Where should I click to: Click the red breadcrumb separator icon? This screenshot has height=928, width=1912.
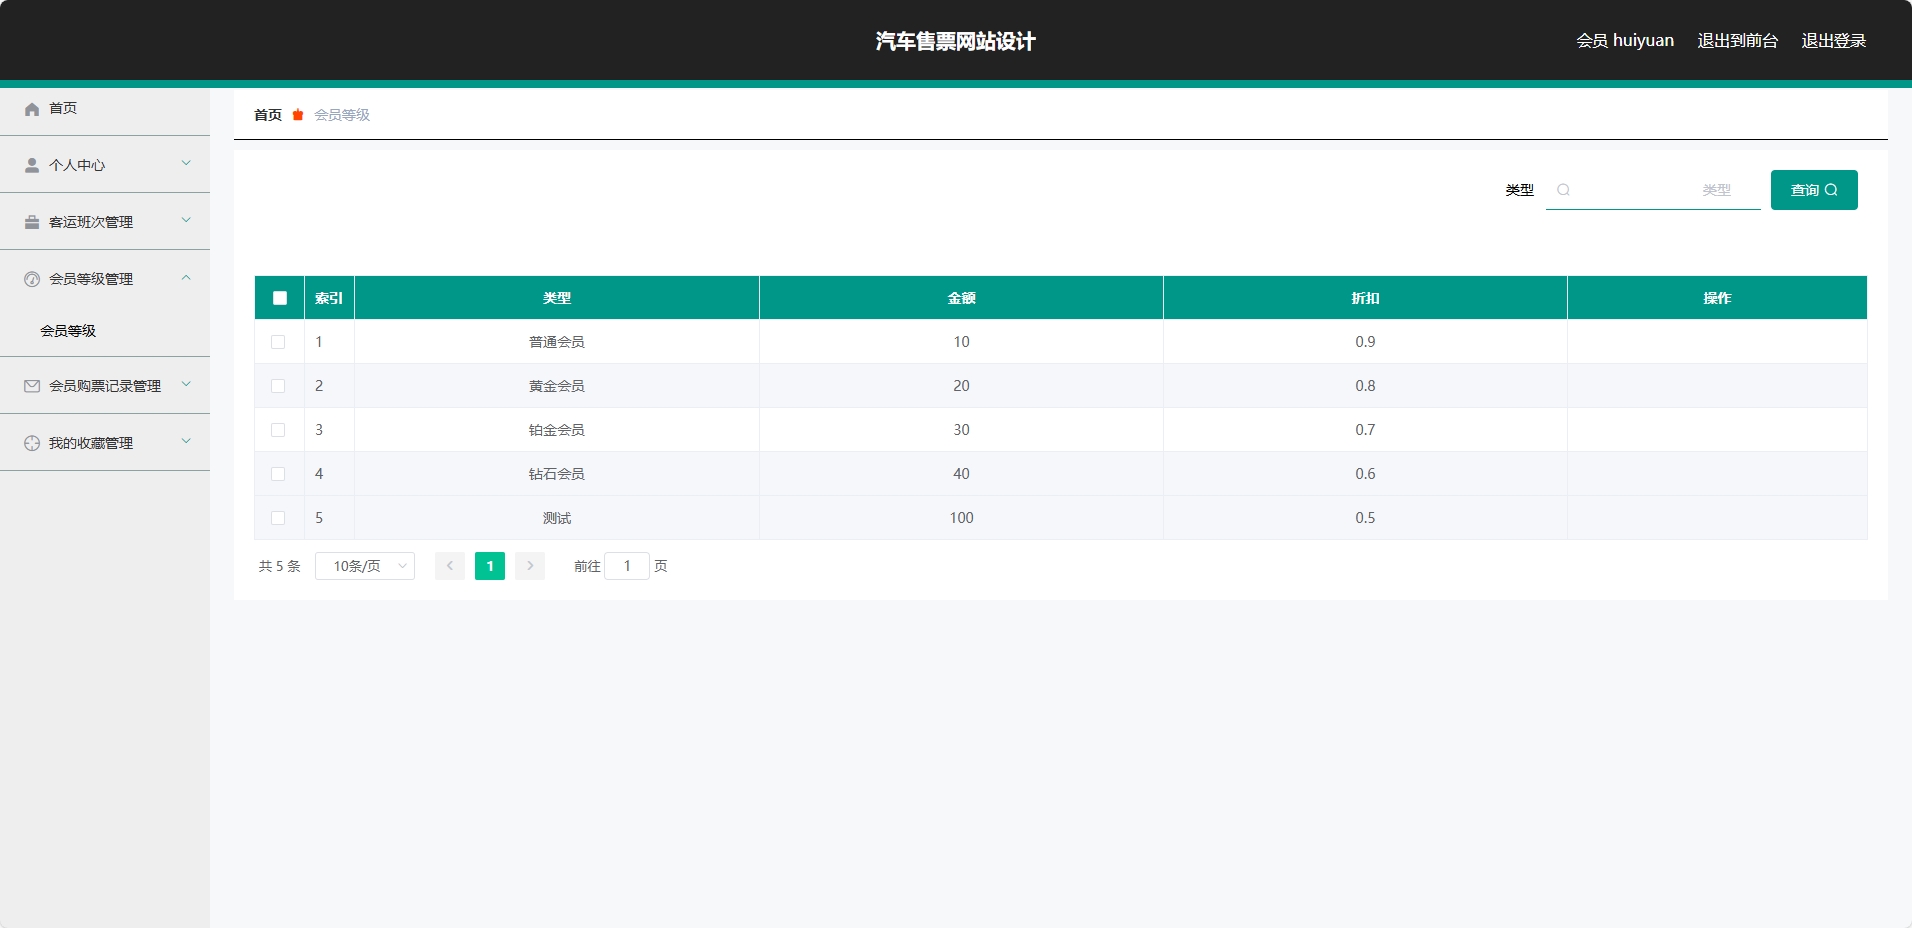click(296, 115)
